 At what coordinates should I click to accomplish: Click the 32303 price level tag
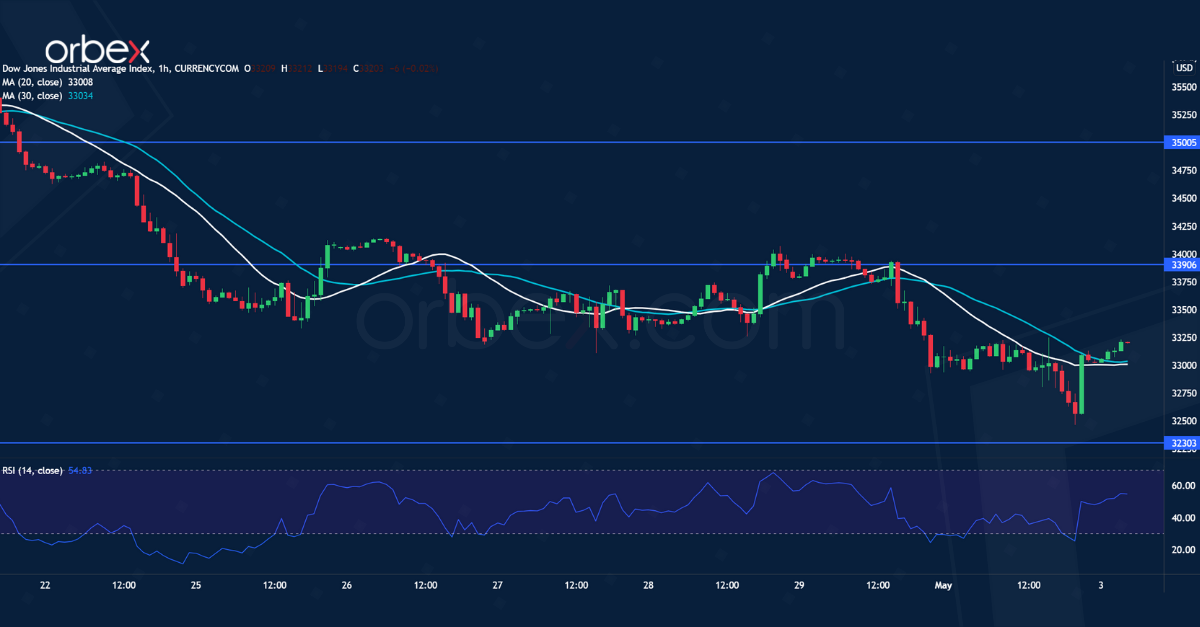1183,470
